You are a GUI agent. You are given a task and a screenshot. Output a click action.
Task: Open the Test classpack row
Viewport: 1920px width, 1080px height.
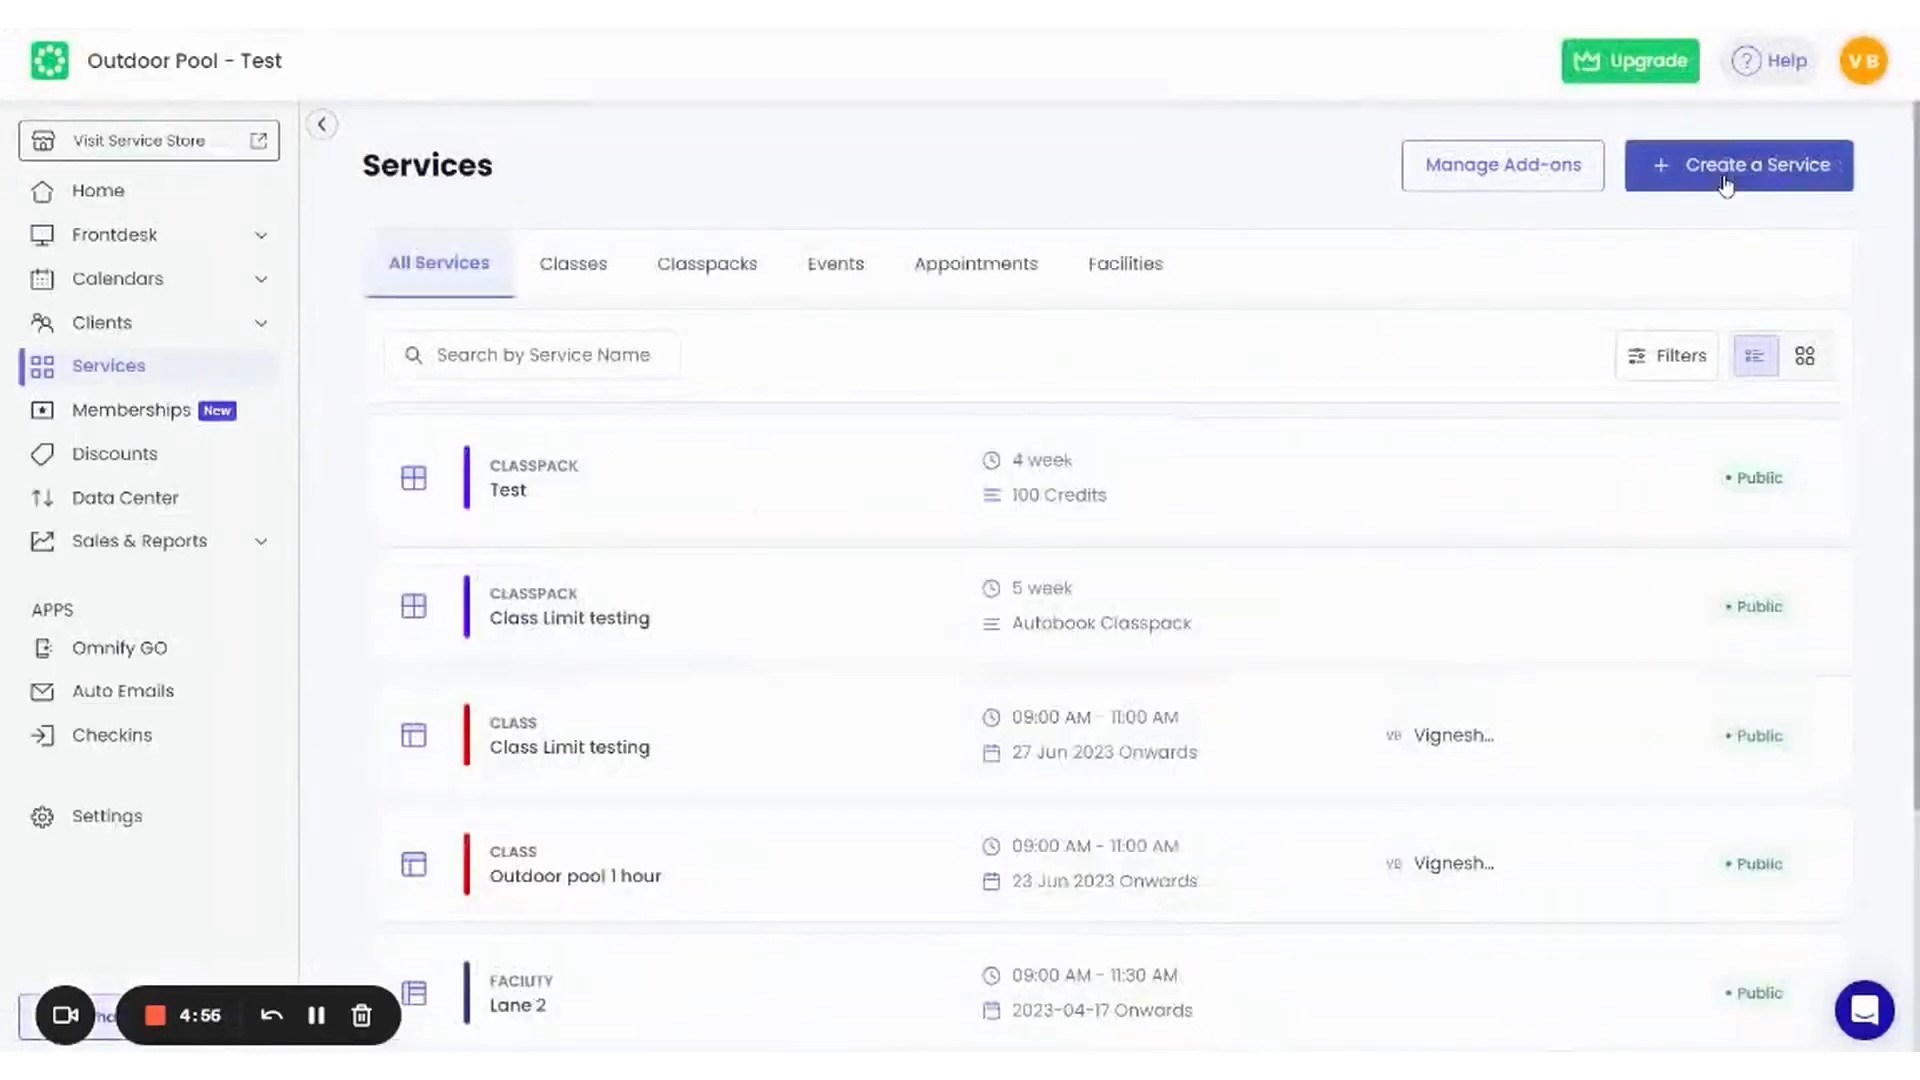pos(1110,478)
